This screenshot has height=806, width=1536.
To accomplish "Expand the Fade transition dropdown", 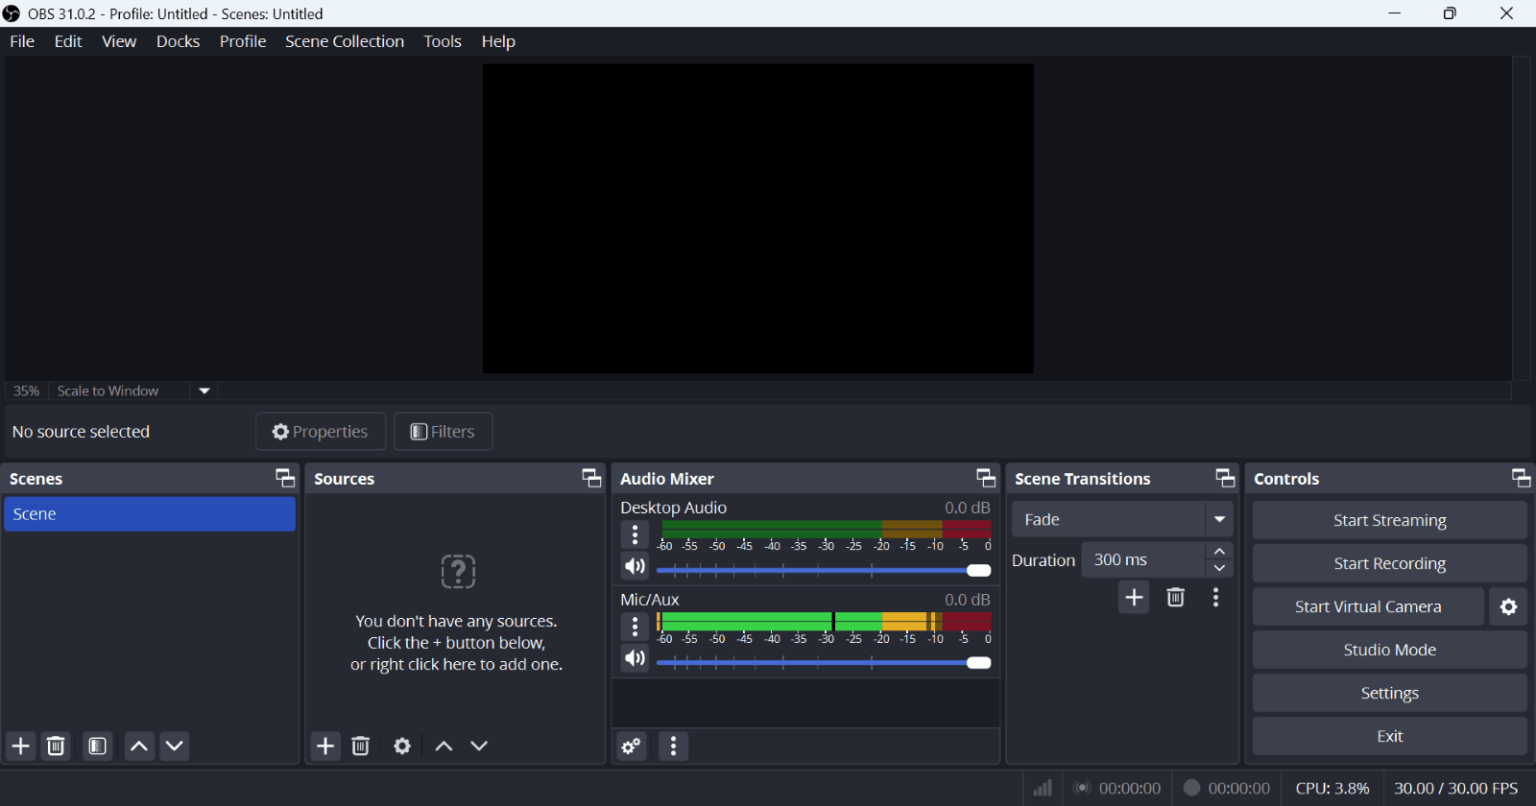I will tap(1219, 520).
